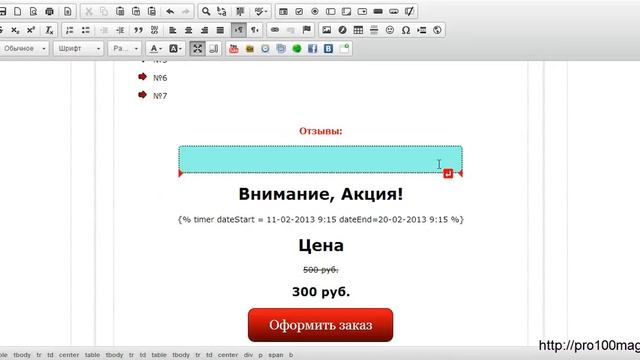
Task: Toggle right-to-left text direction
Action: pos(254,30)
